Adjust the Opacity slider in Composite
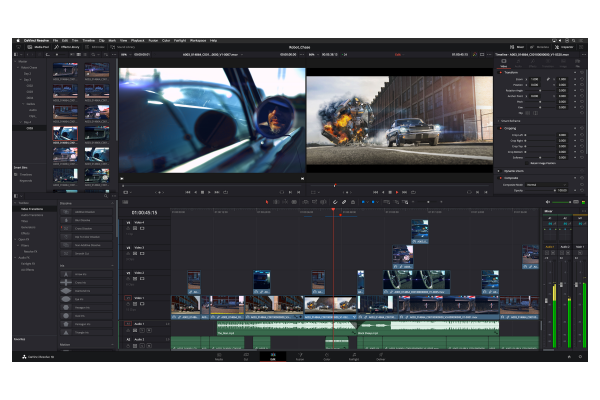 click(541, 190)
